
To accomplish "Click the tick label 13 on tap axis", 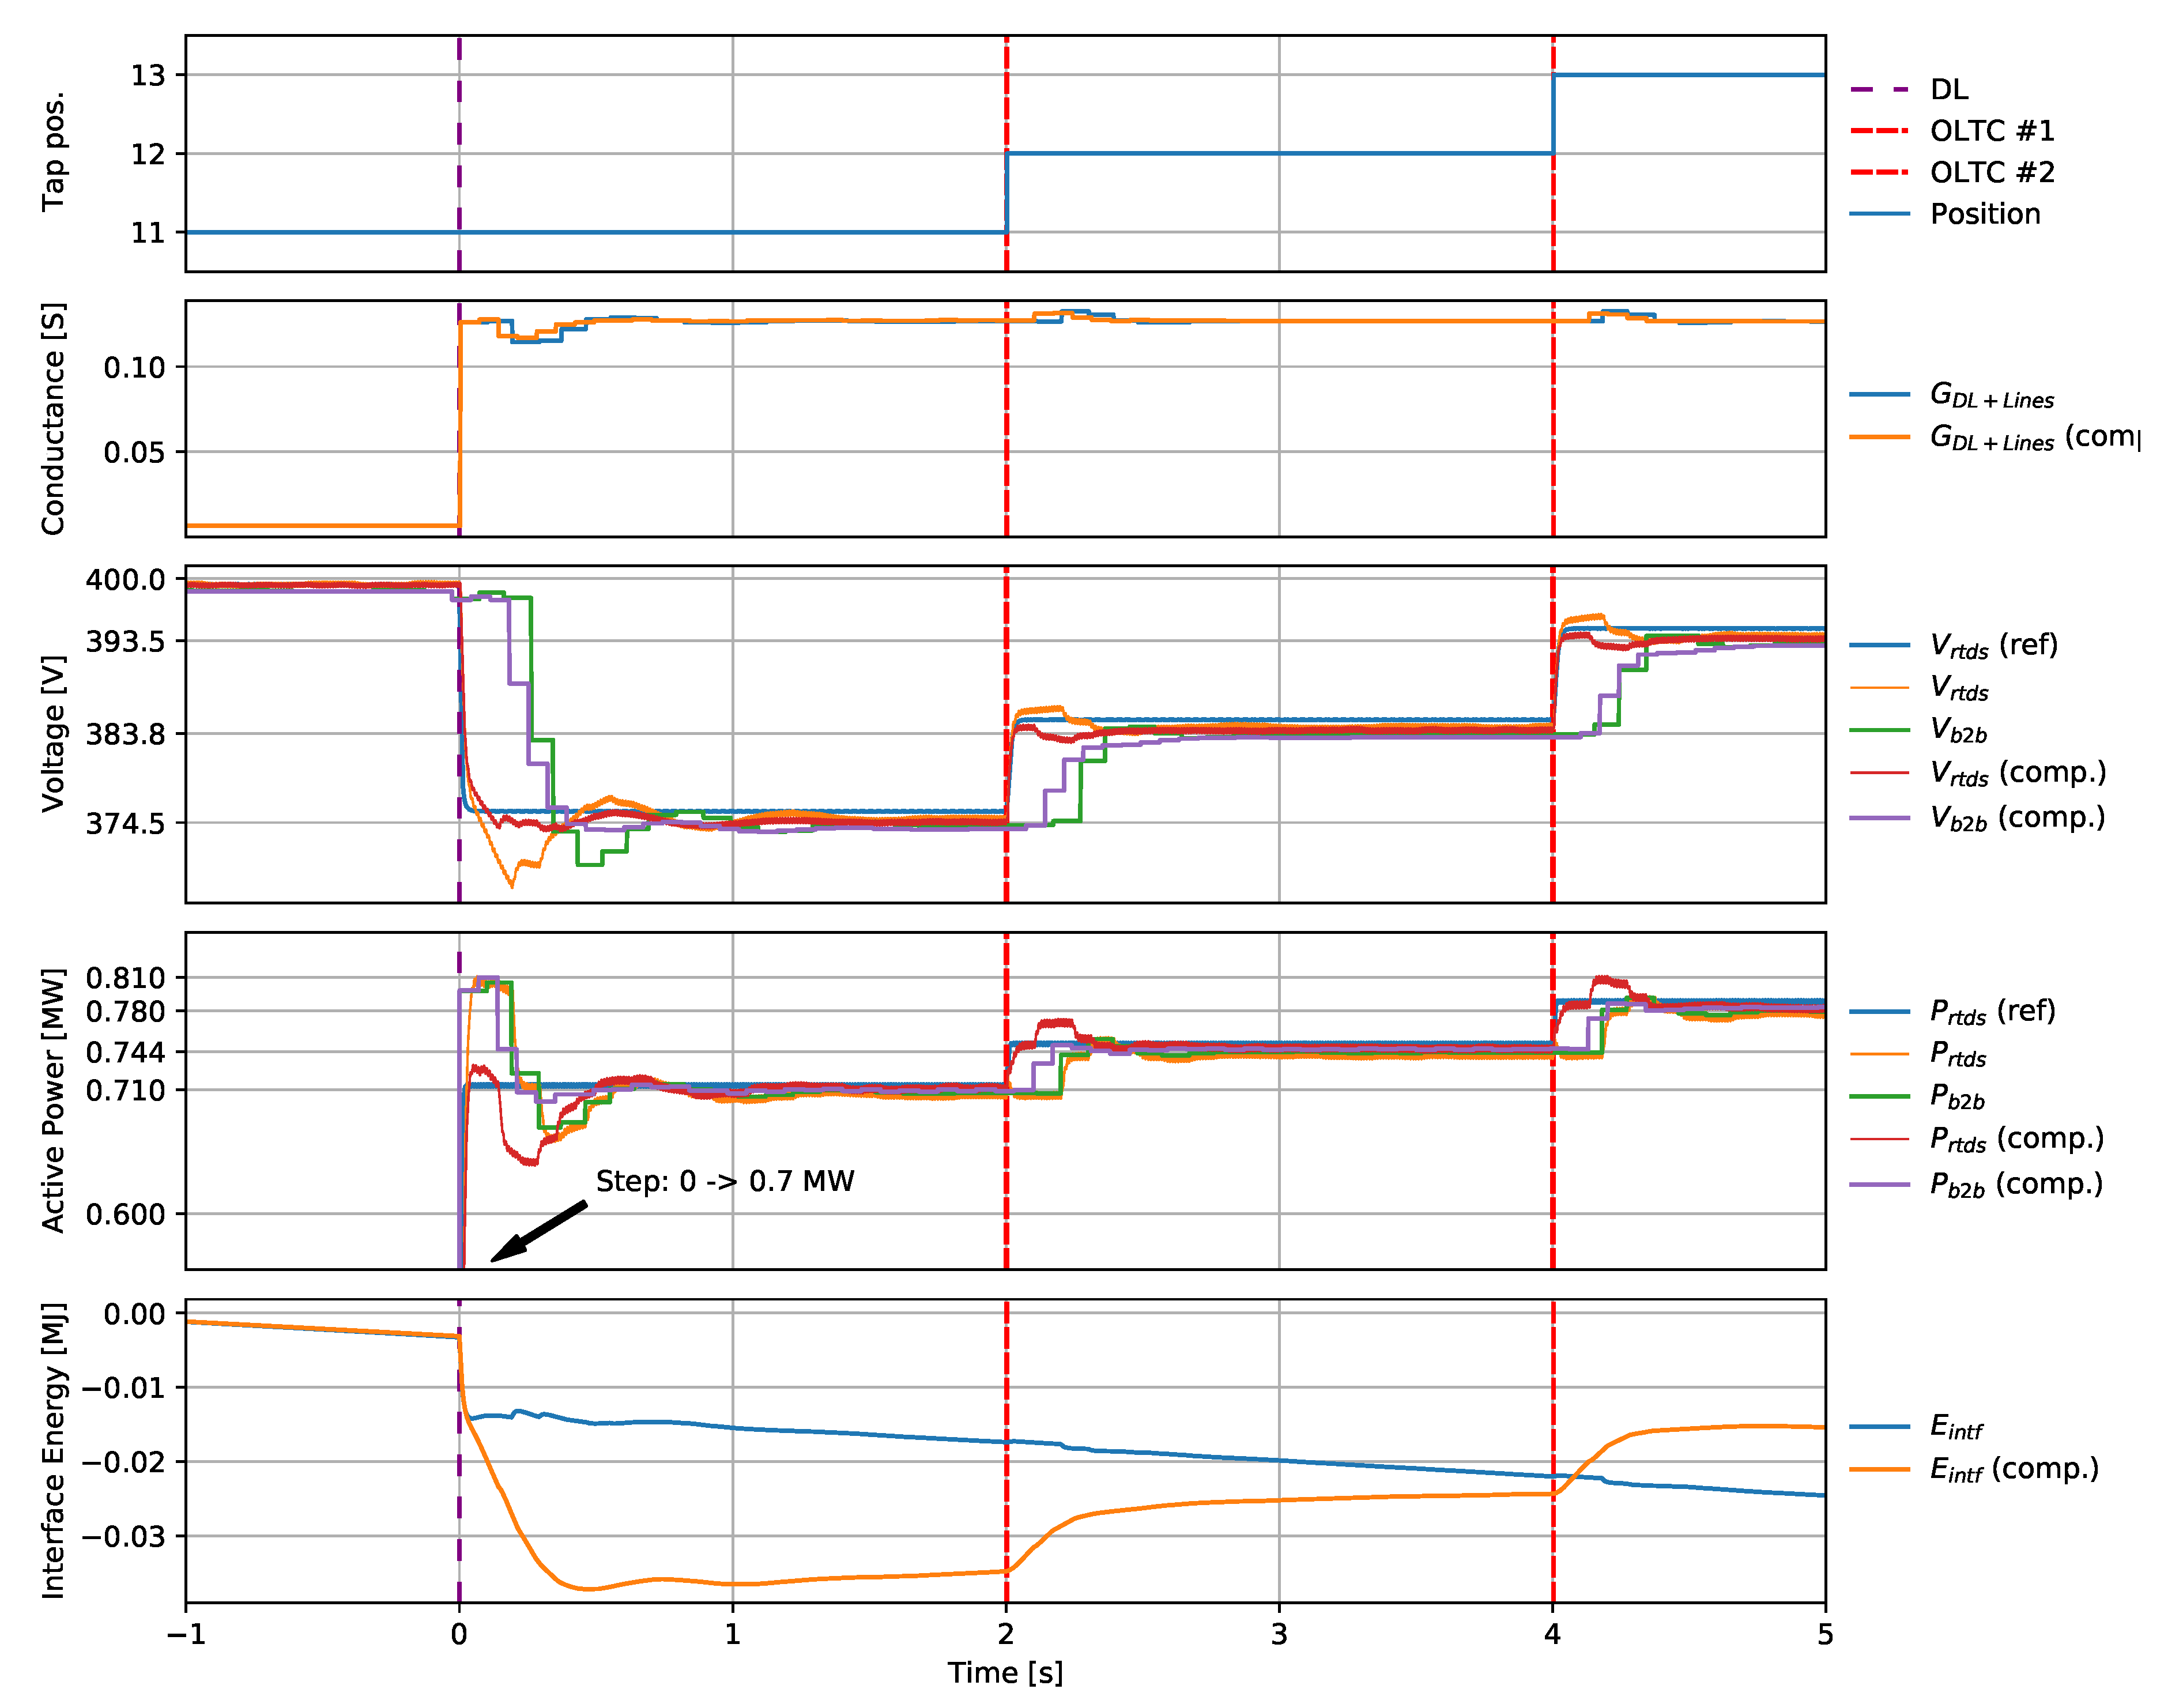I will pos(148,75).
